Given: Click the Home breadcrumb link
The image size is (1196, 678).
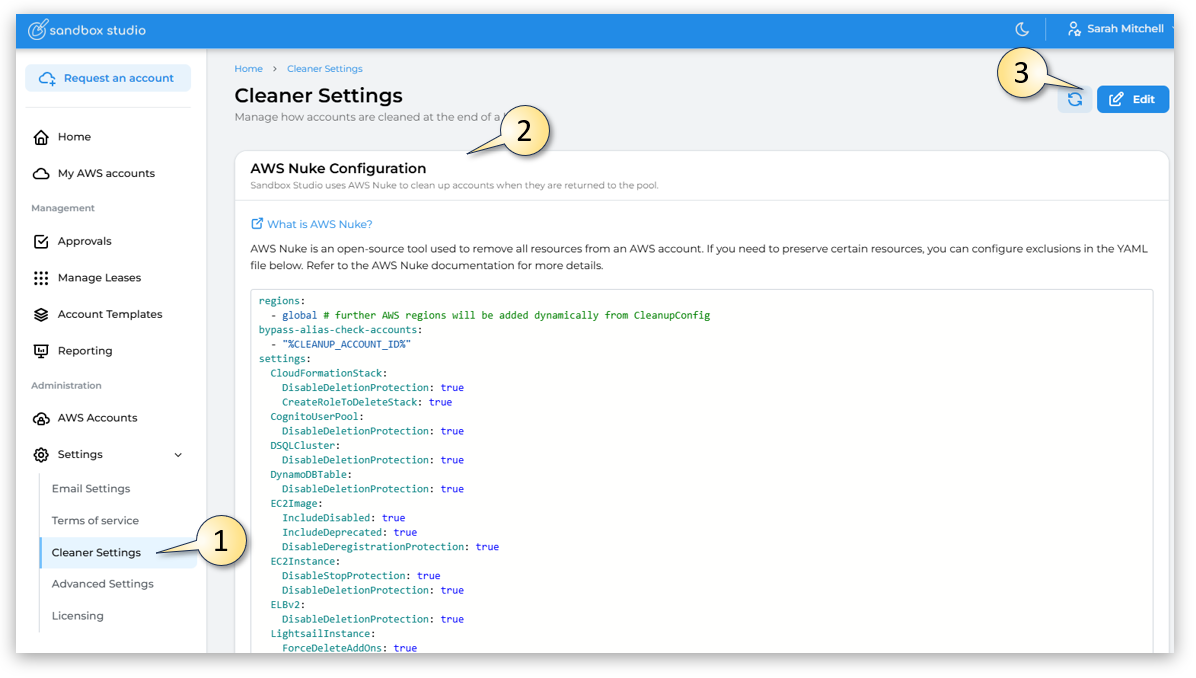Looking at the screenshot, I should pos(248,69).
